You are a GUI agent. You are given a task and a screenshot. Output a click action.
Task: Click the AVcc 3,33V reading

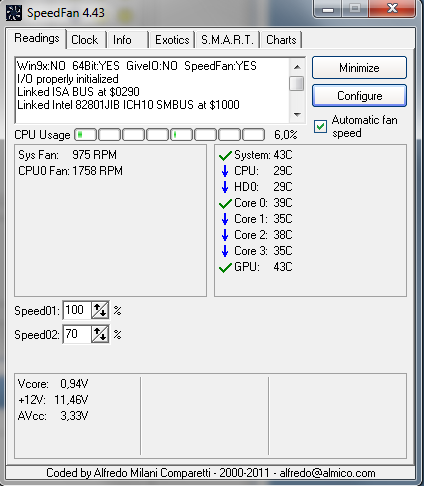pos(53,416)
